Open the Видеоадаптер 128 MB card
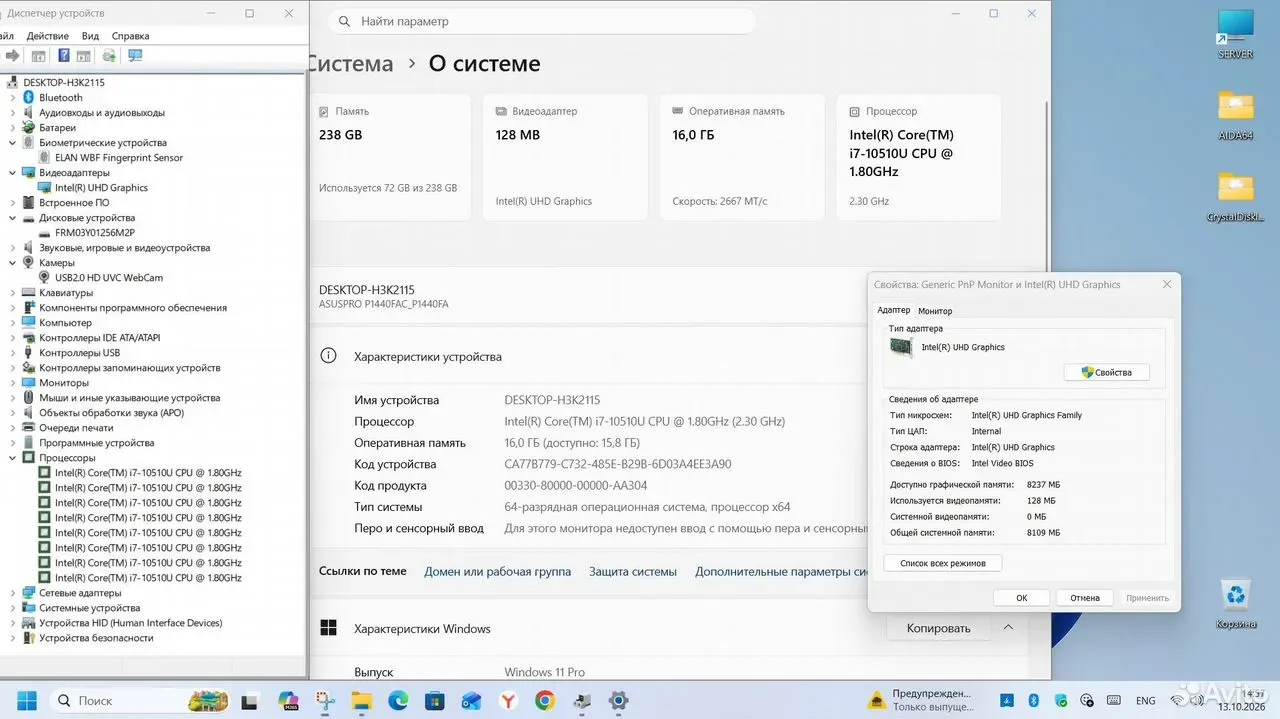The height and width of the screenshot is (719, 1280). [x=564, y=157]
